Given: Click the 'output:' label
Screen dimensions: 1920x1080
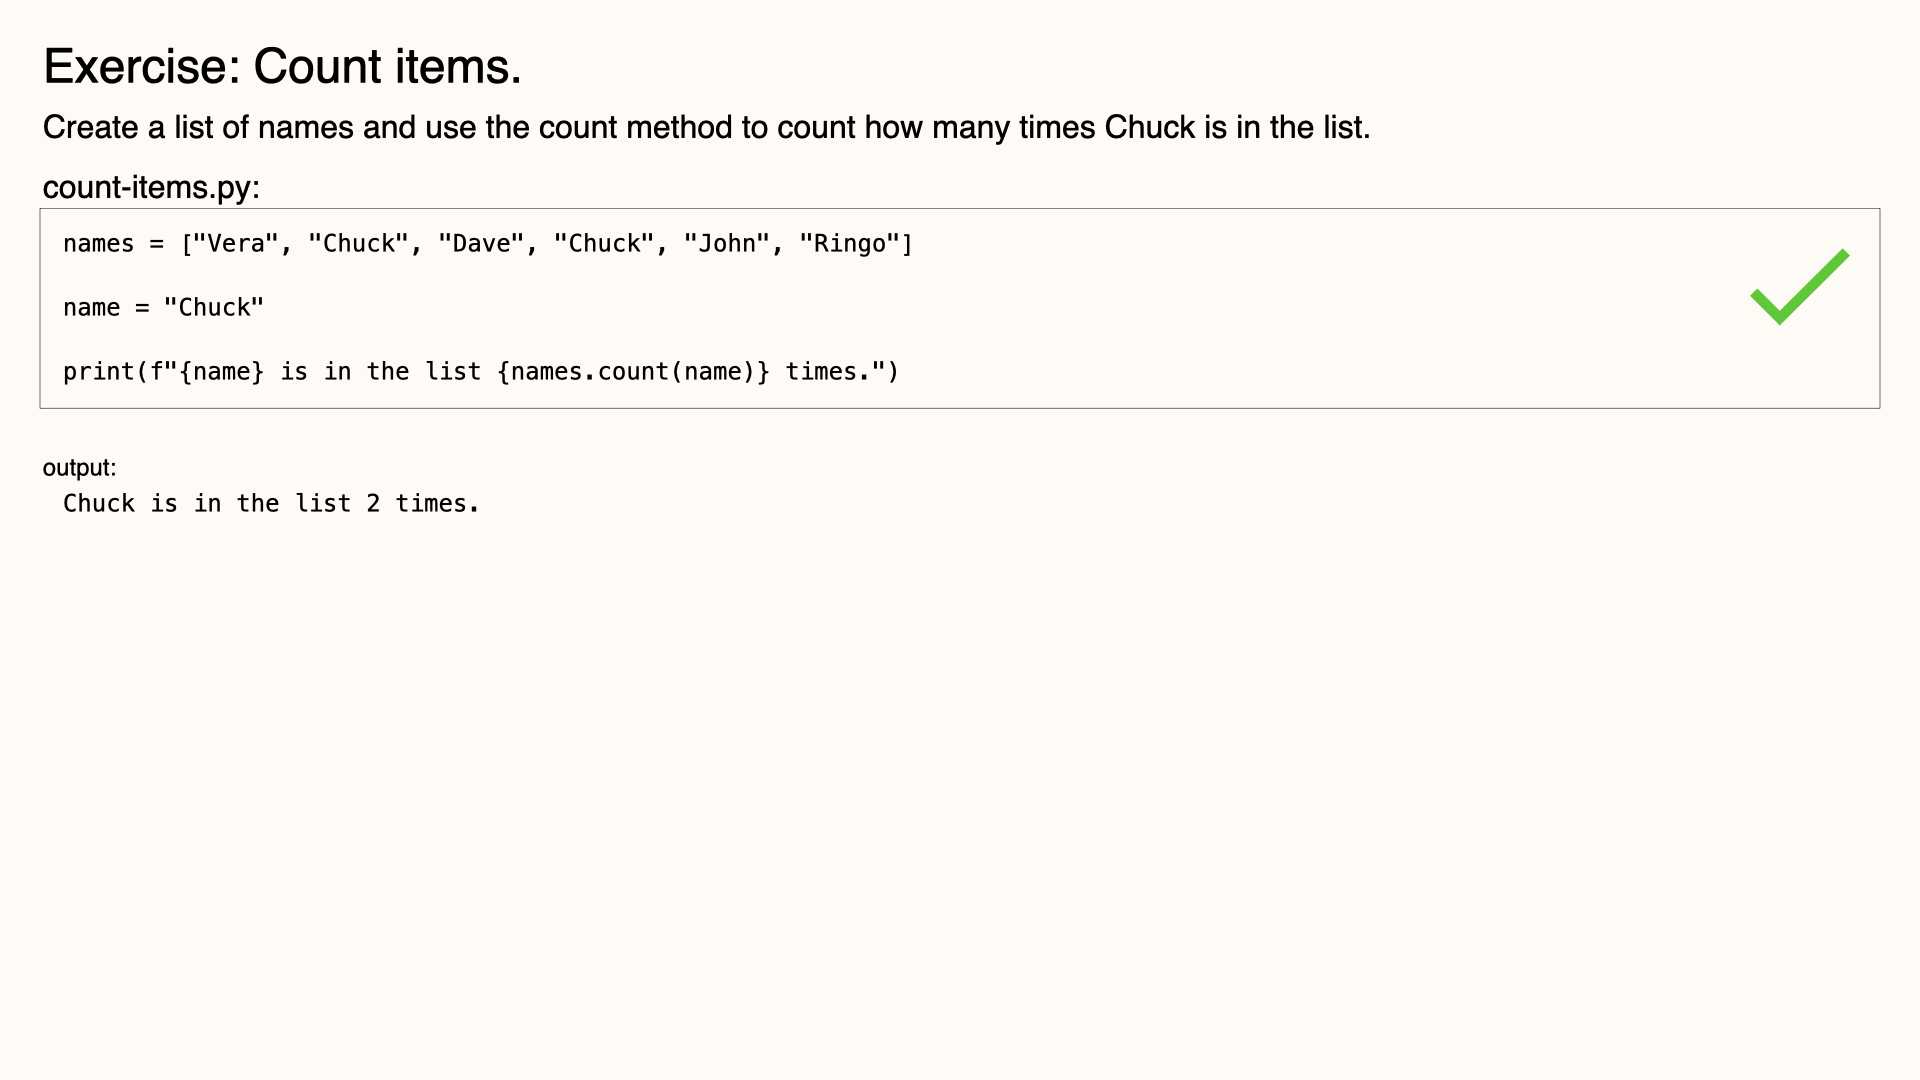Looking at the screenshot, I should 79,468.
